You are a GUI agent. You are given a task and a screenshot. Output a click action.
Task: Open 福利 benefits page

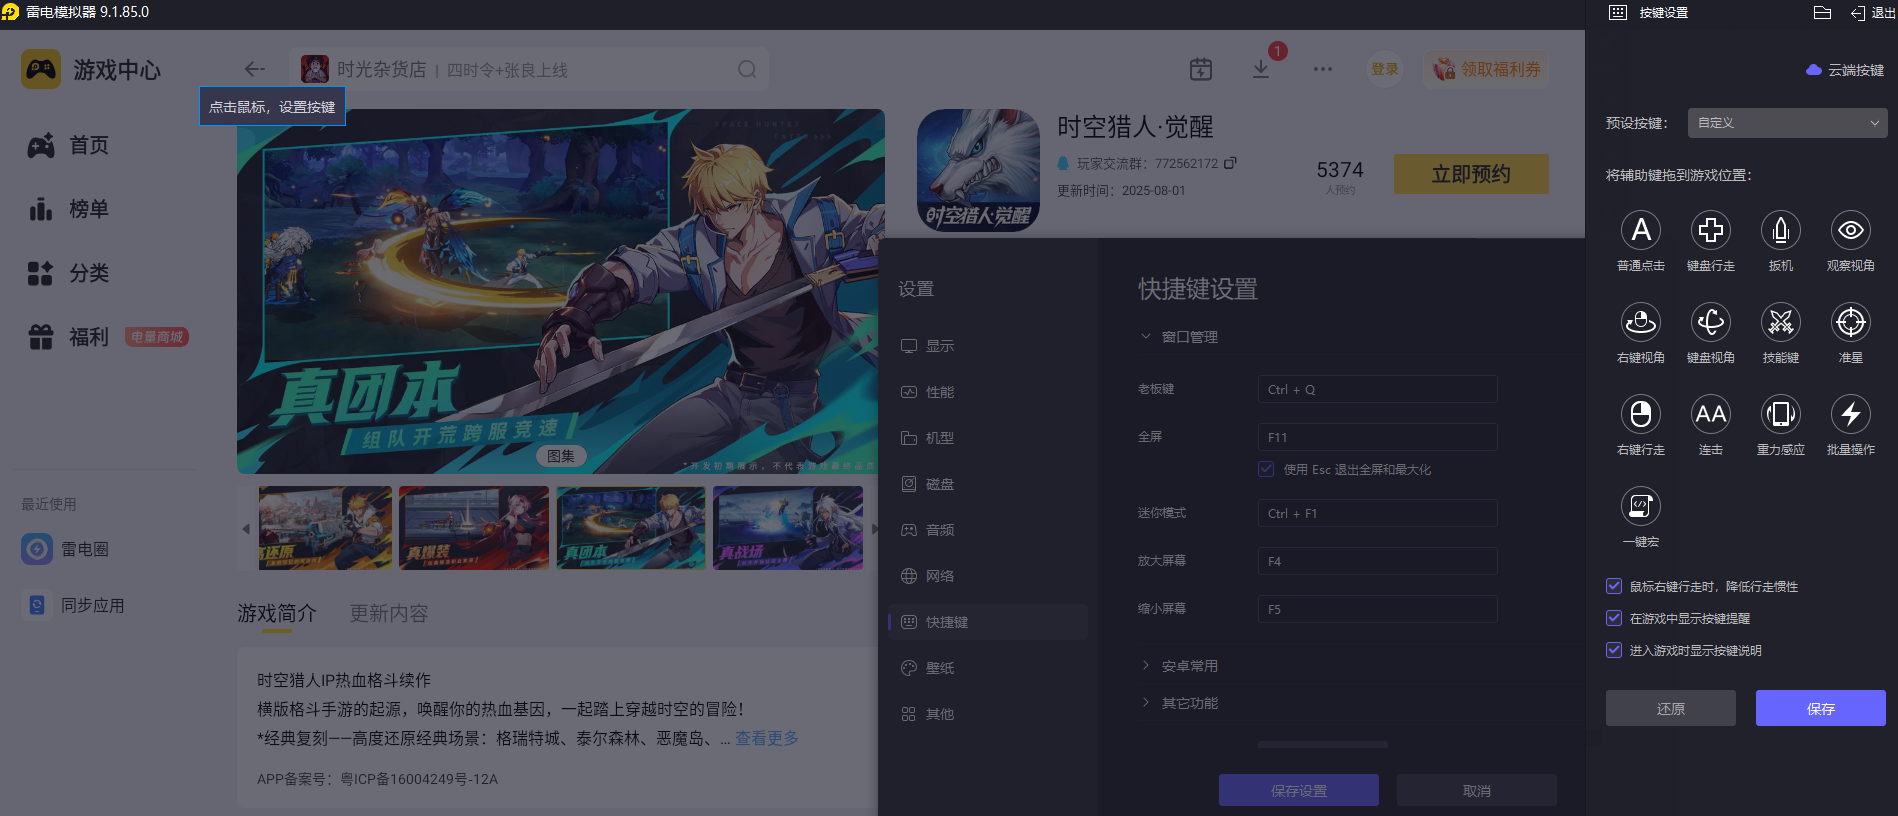[68, 337]
